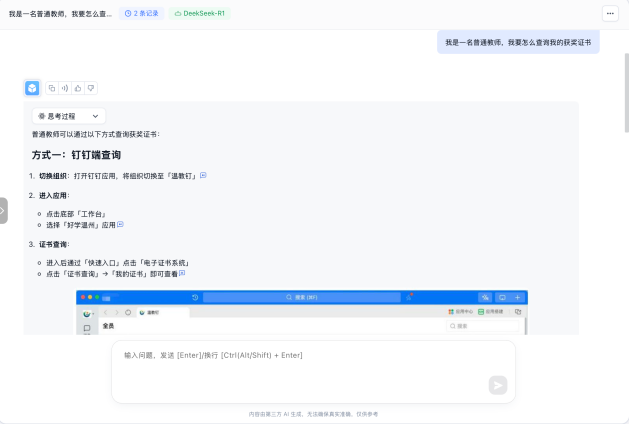
Task: Click the step text 切换组织
Action: pyautogui.click(x=53, y=176)
